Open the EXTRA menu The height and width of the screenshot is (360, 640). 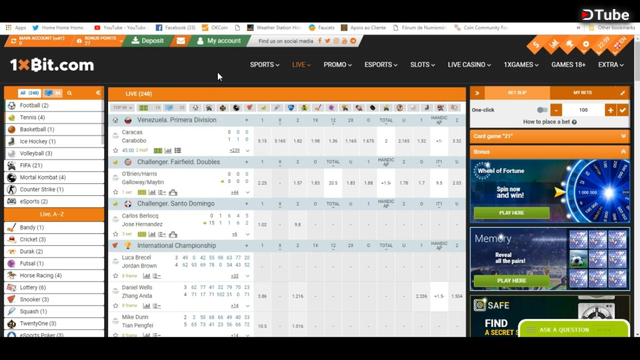point(611,64)
